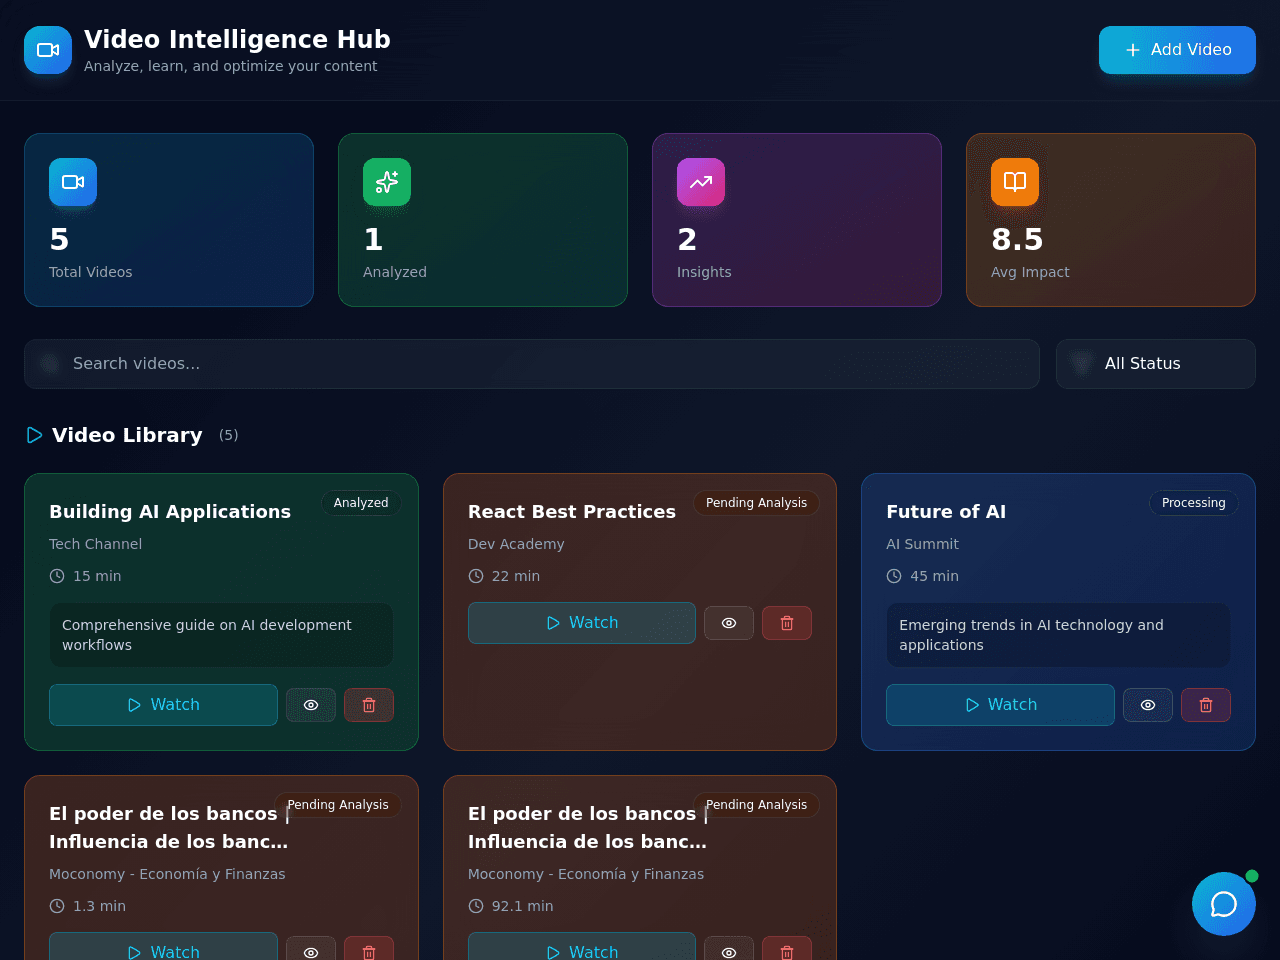Watch the Building AI Applications video
This screenshot has height=960, width=1280.
pos(163,705)
